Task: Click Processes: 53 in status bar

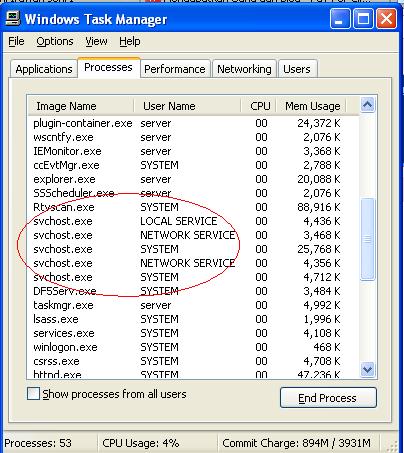Action: (38, 443)
